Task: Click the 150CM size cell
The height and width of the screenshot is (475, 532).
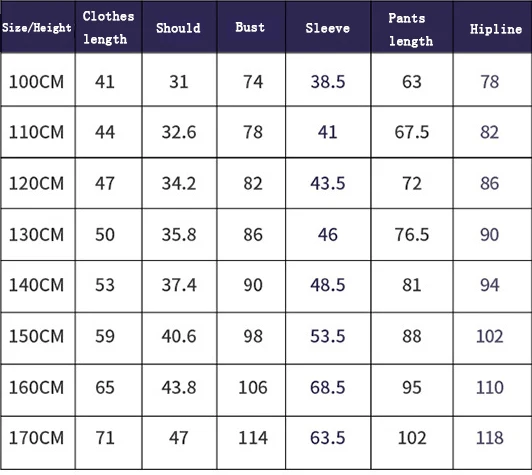Action: (36, 337)
